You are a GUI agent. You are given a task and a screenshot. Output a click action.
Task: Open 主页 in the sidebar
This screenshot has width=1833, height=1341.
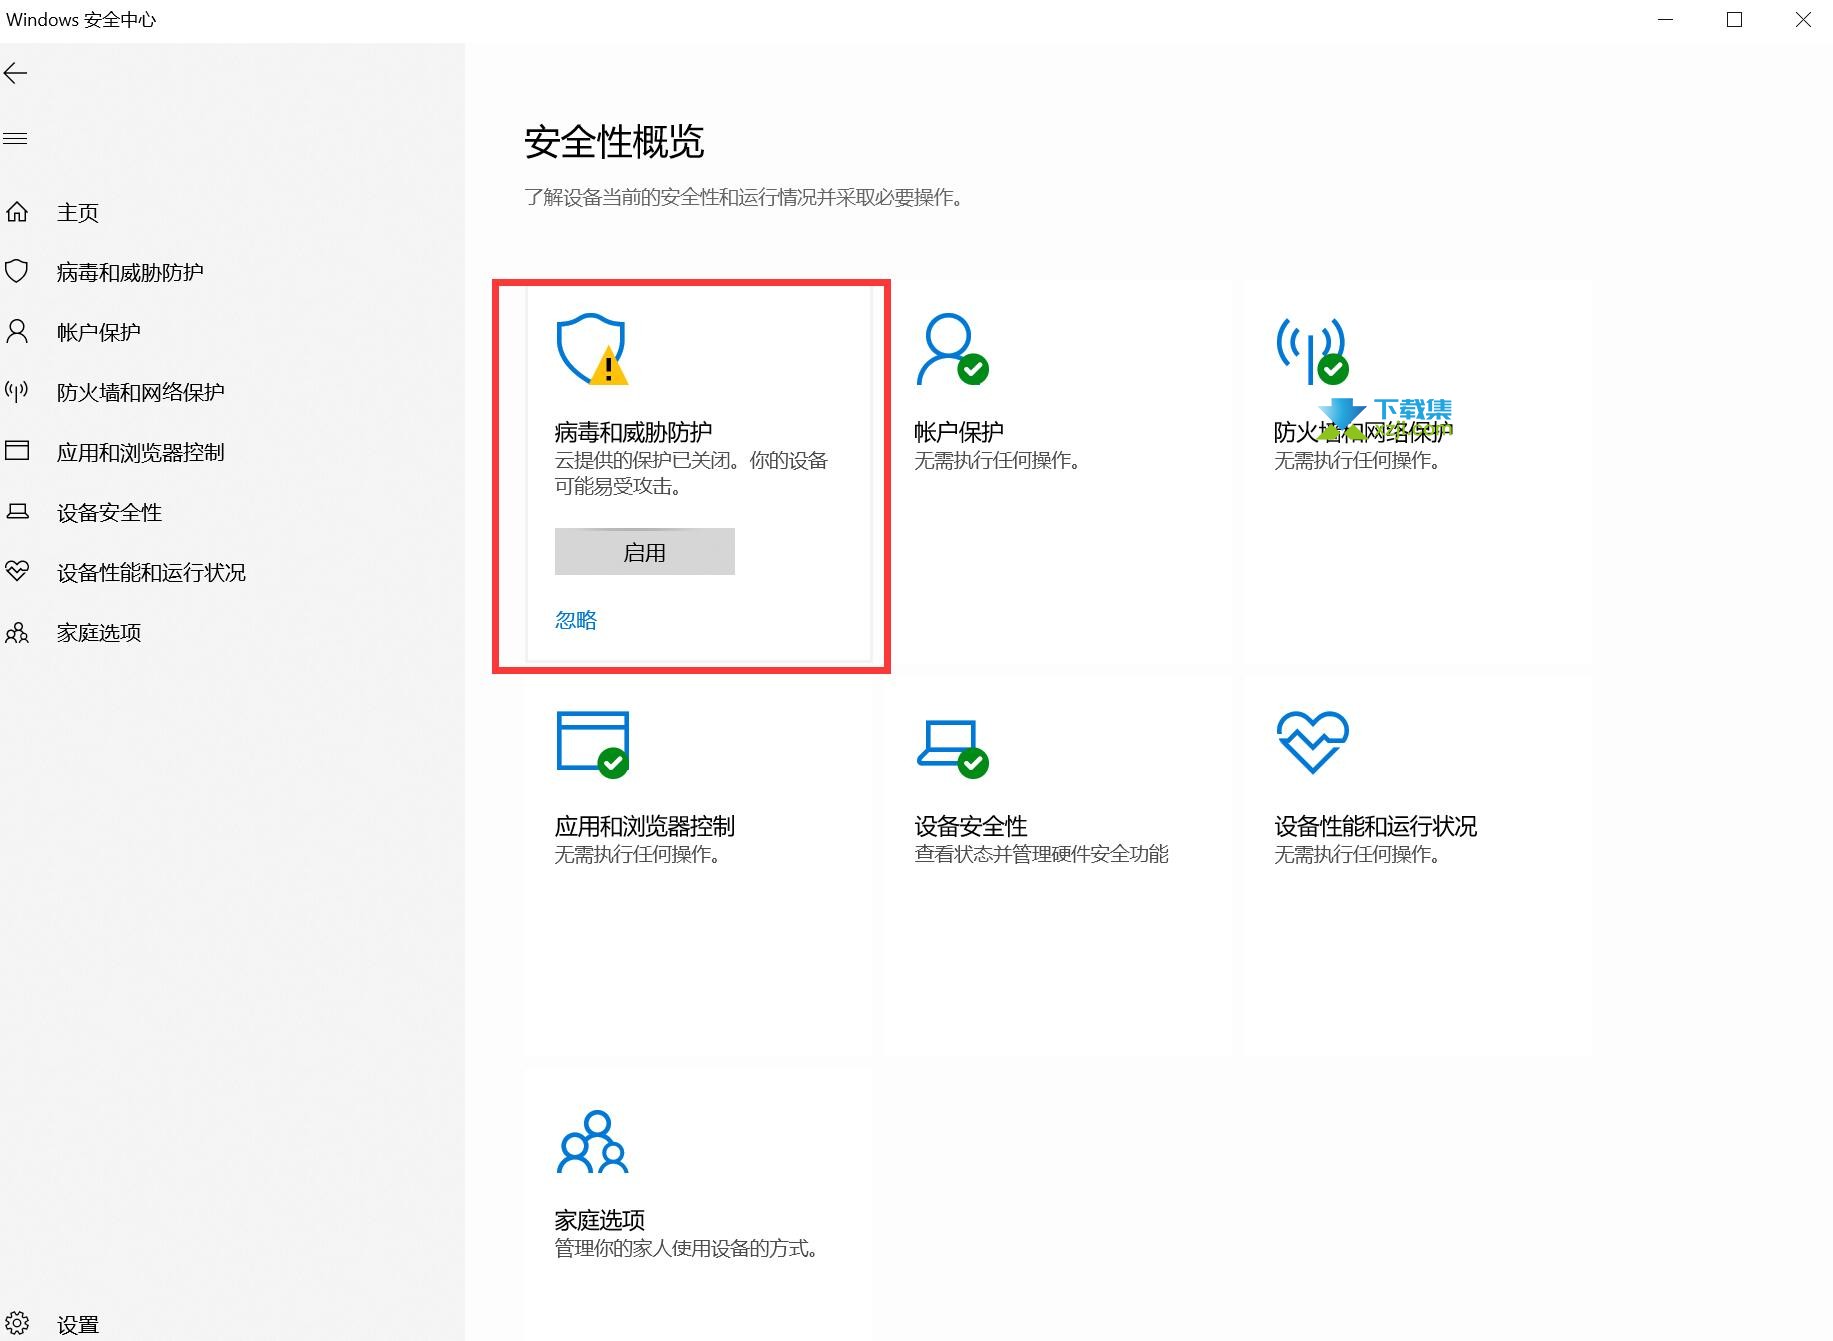coord(78,212)
